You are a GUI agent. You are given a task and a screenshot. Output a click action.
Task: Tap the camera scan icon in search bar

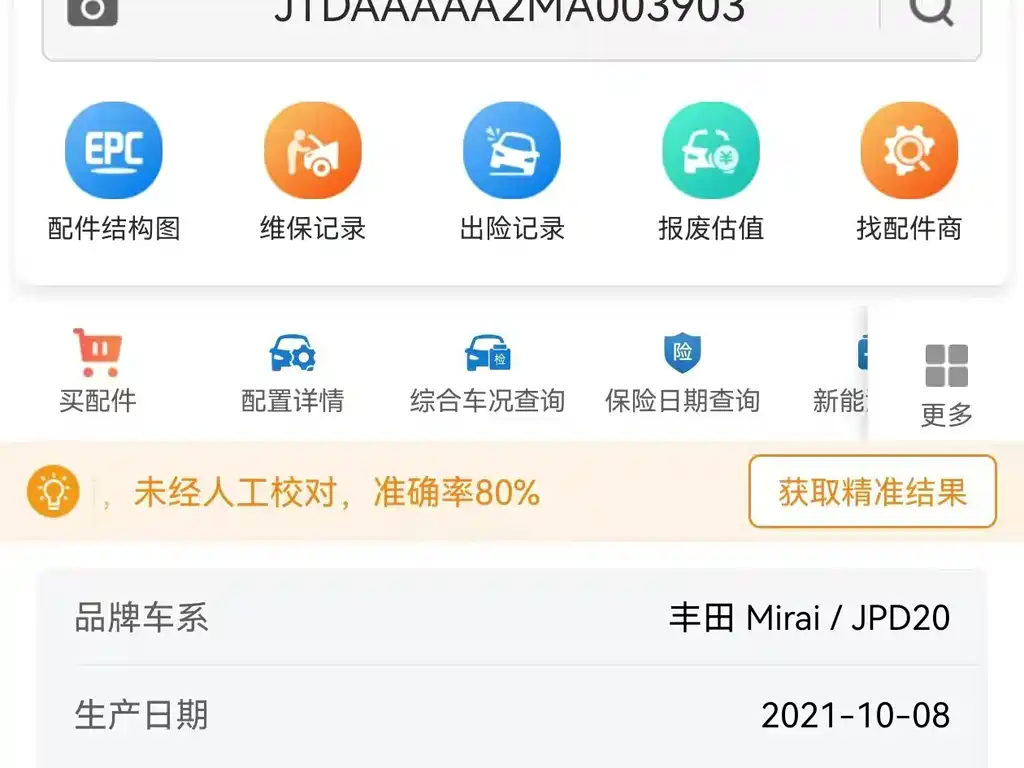coord(93,9)
